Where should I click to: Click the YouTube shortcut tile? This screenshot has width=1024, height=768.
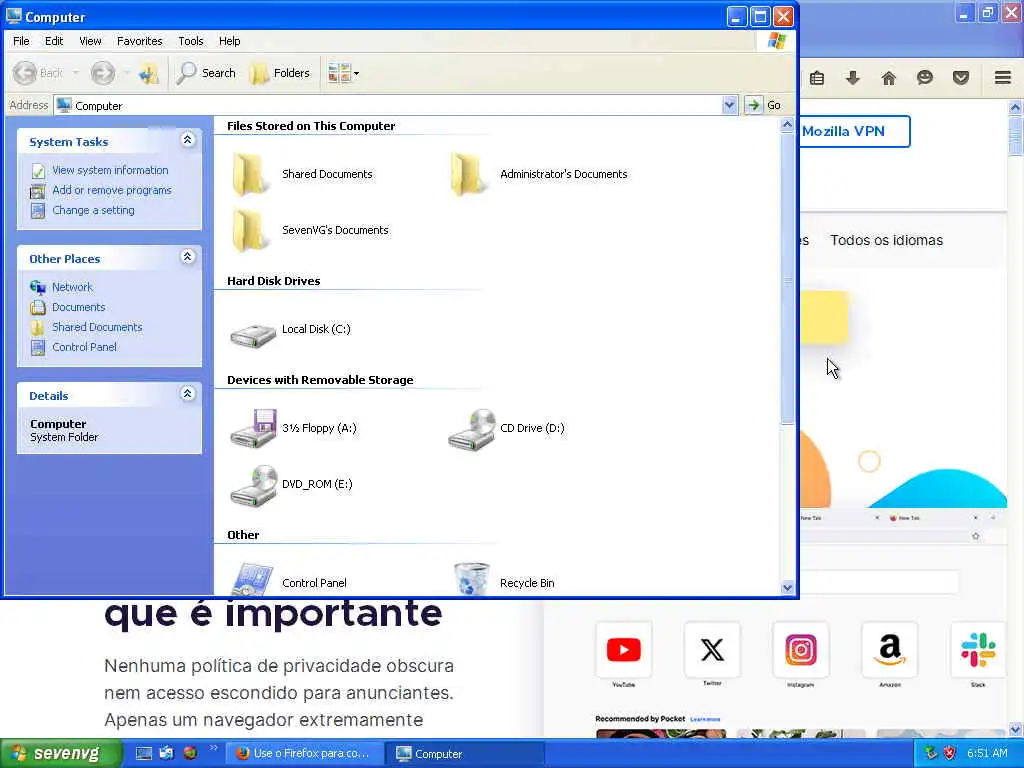tap(624, 650)
